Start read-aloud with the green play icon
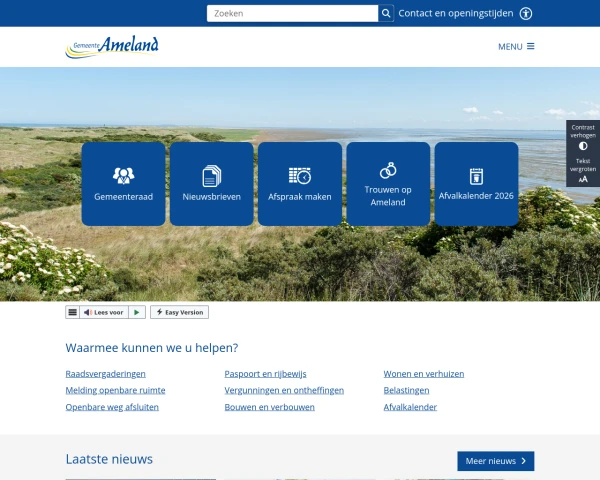The image size is (600, 480). click(x=137, y=312)
